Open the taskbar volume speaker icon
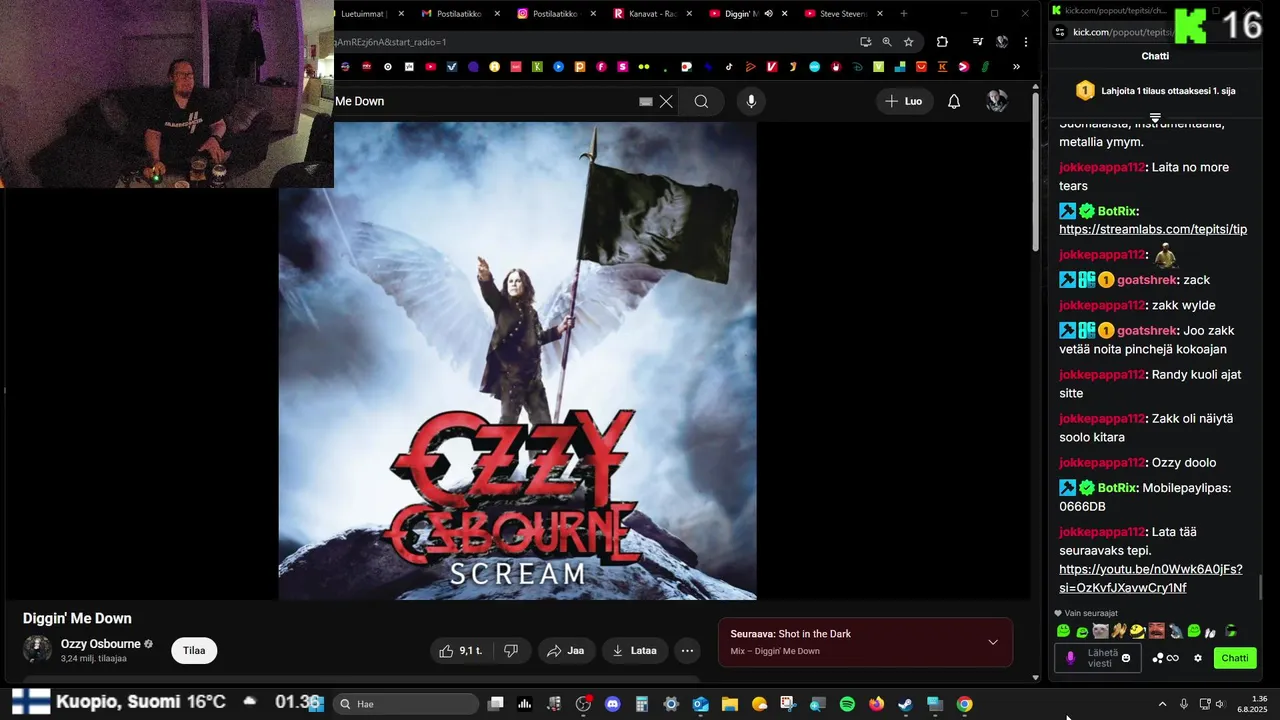 click(x=1220, y=704)
